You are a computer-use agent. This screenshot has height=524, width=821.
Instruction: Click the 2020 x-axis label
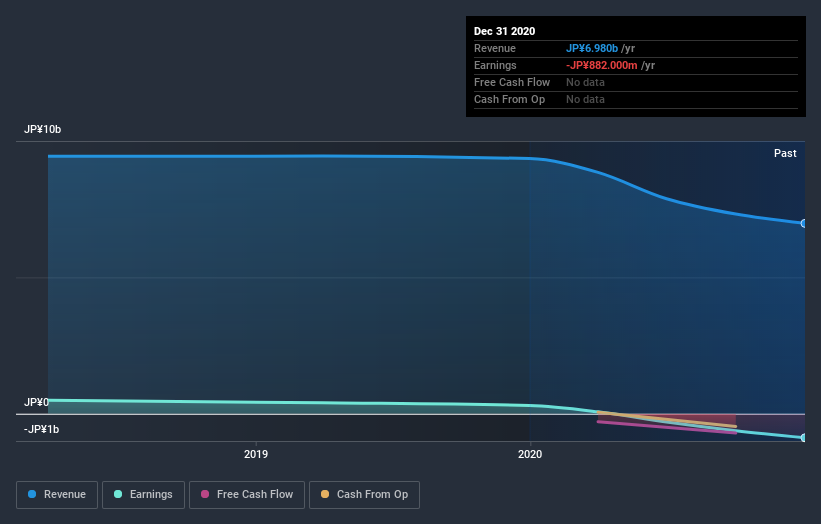(x=530, y=454)
